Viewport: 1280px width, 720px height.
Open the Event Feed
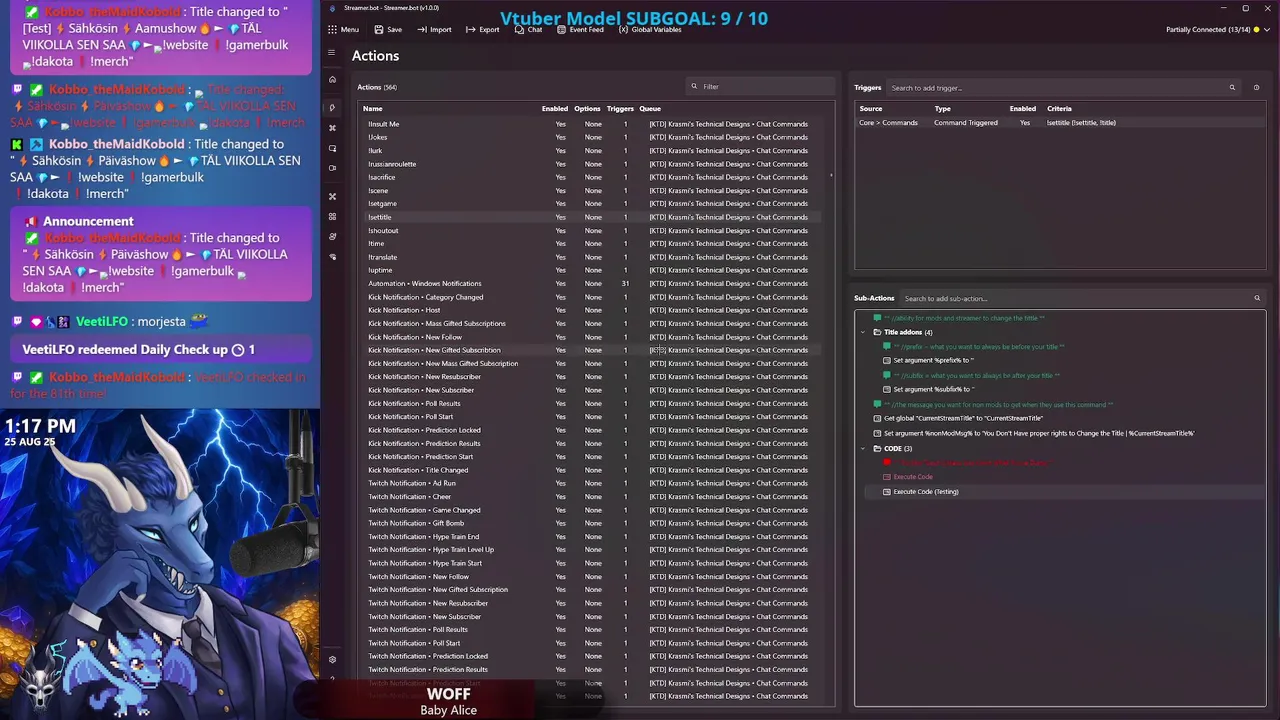pyautogui.click(x=580, y=30)
